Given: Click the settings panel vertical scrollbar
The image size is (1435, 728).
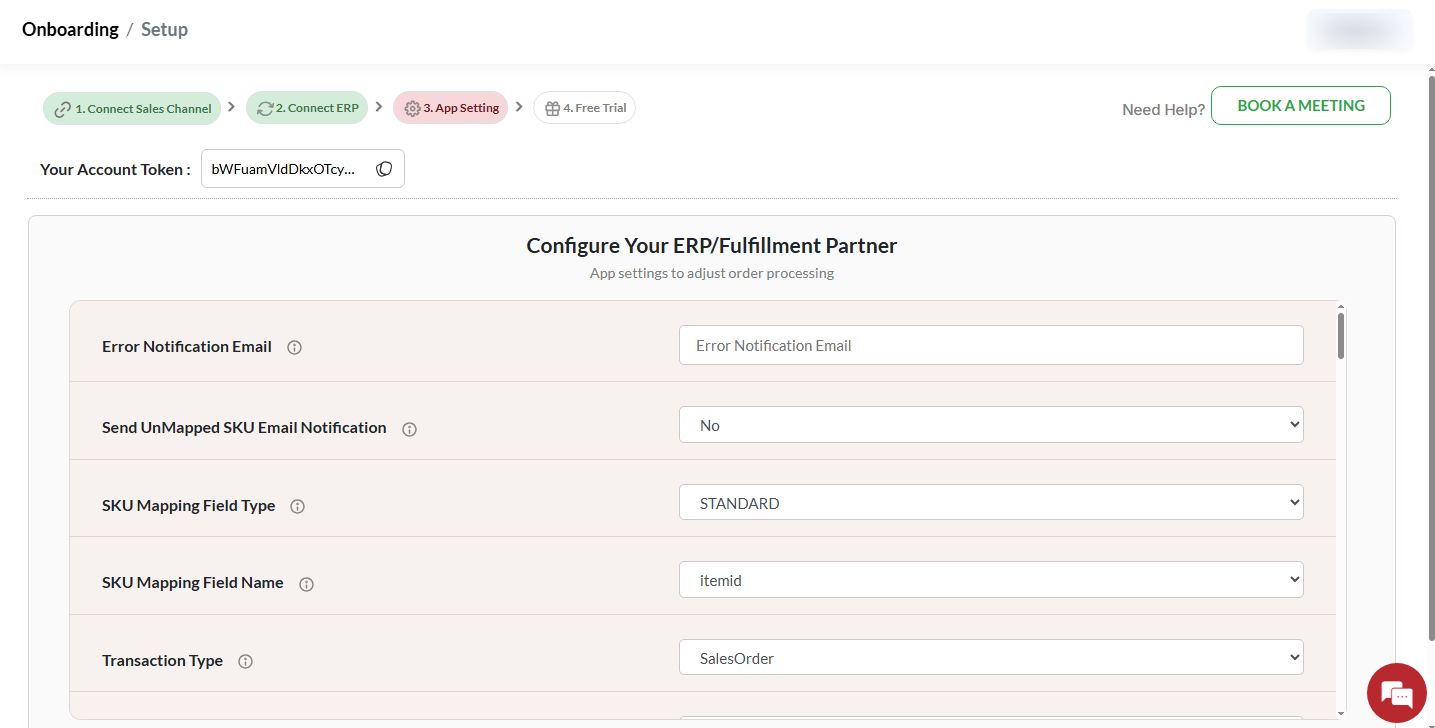Looking at the screenshot, I should (x=1340, y=336).
